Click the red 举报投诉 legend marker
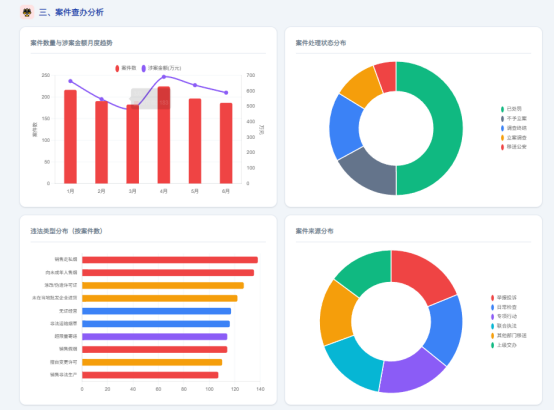This screenshot has width=554, height=410. pyautogui.click(x=493, y=298)
